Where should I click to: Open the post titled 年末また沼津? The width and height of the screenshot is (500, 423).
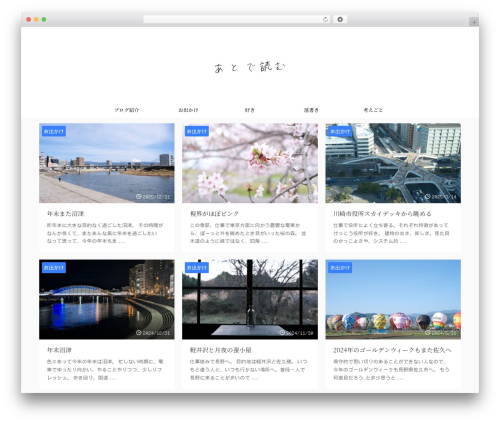tap(66, 214)
